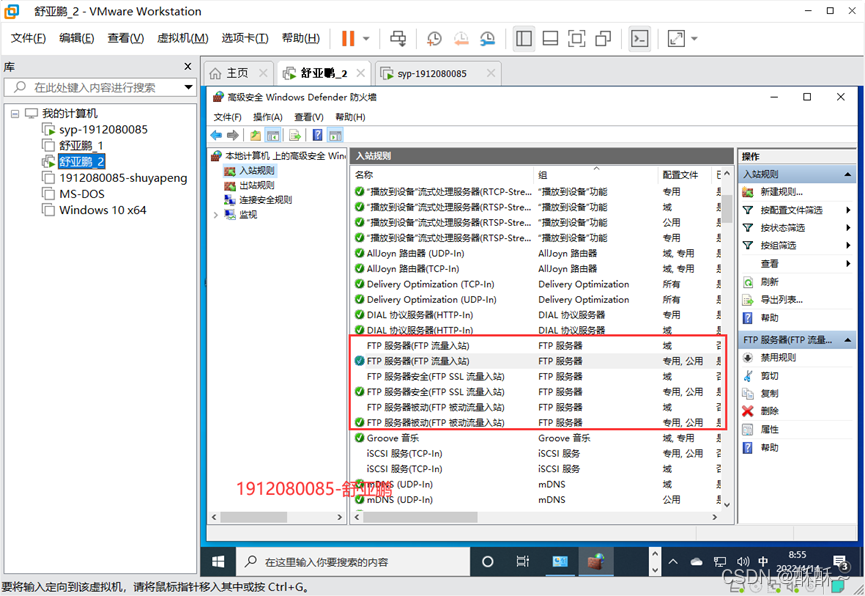Click firewall help toolbar icon
Screen dimensions: 865x596
click(x=318, y=135)
